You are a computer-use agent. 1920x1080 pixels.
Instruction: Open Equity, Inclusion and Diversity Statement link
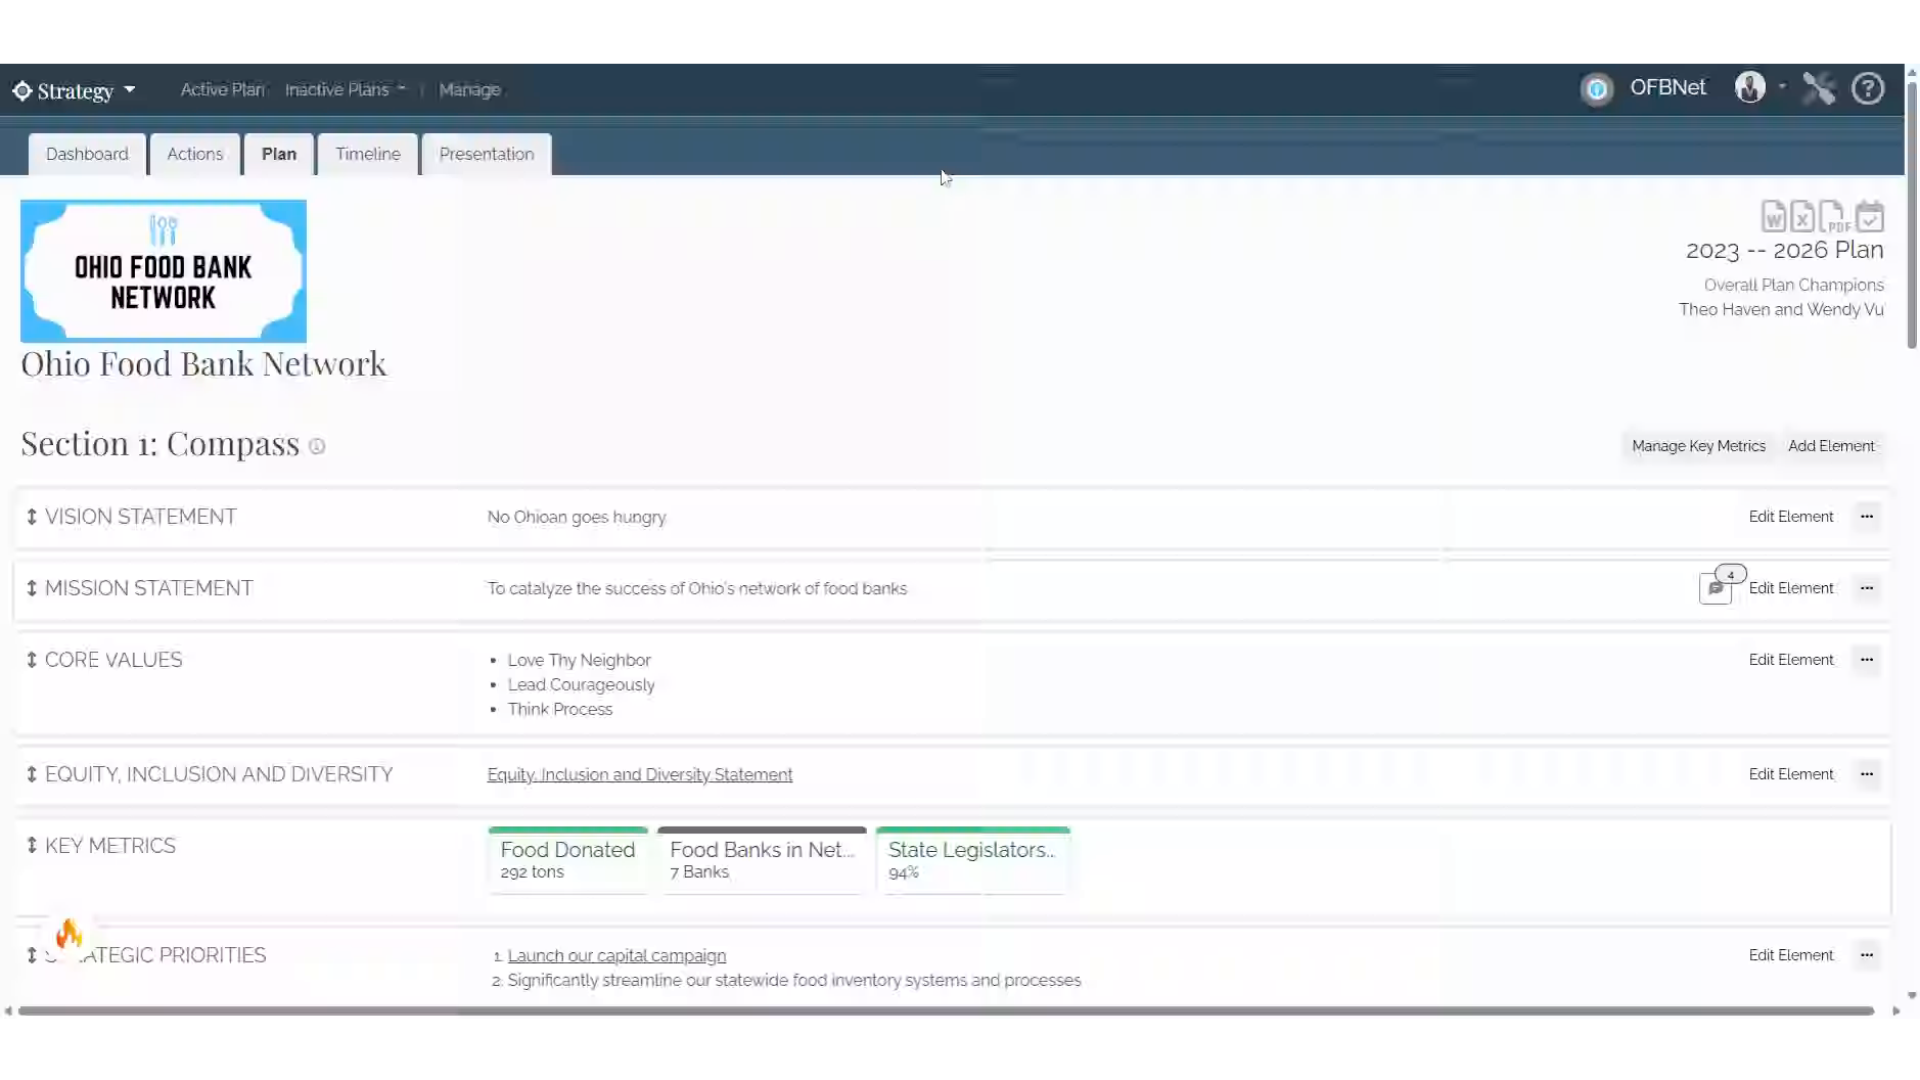pos(640,775)
